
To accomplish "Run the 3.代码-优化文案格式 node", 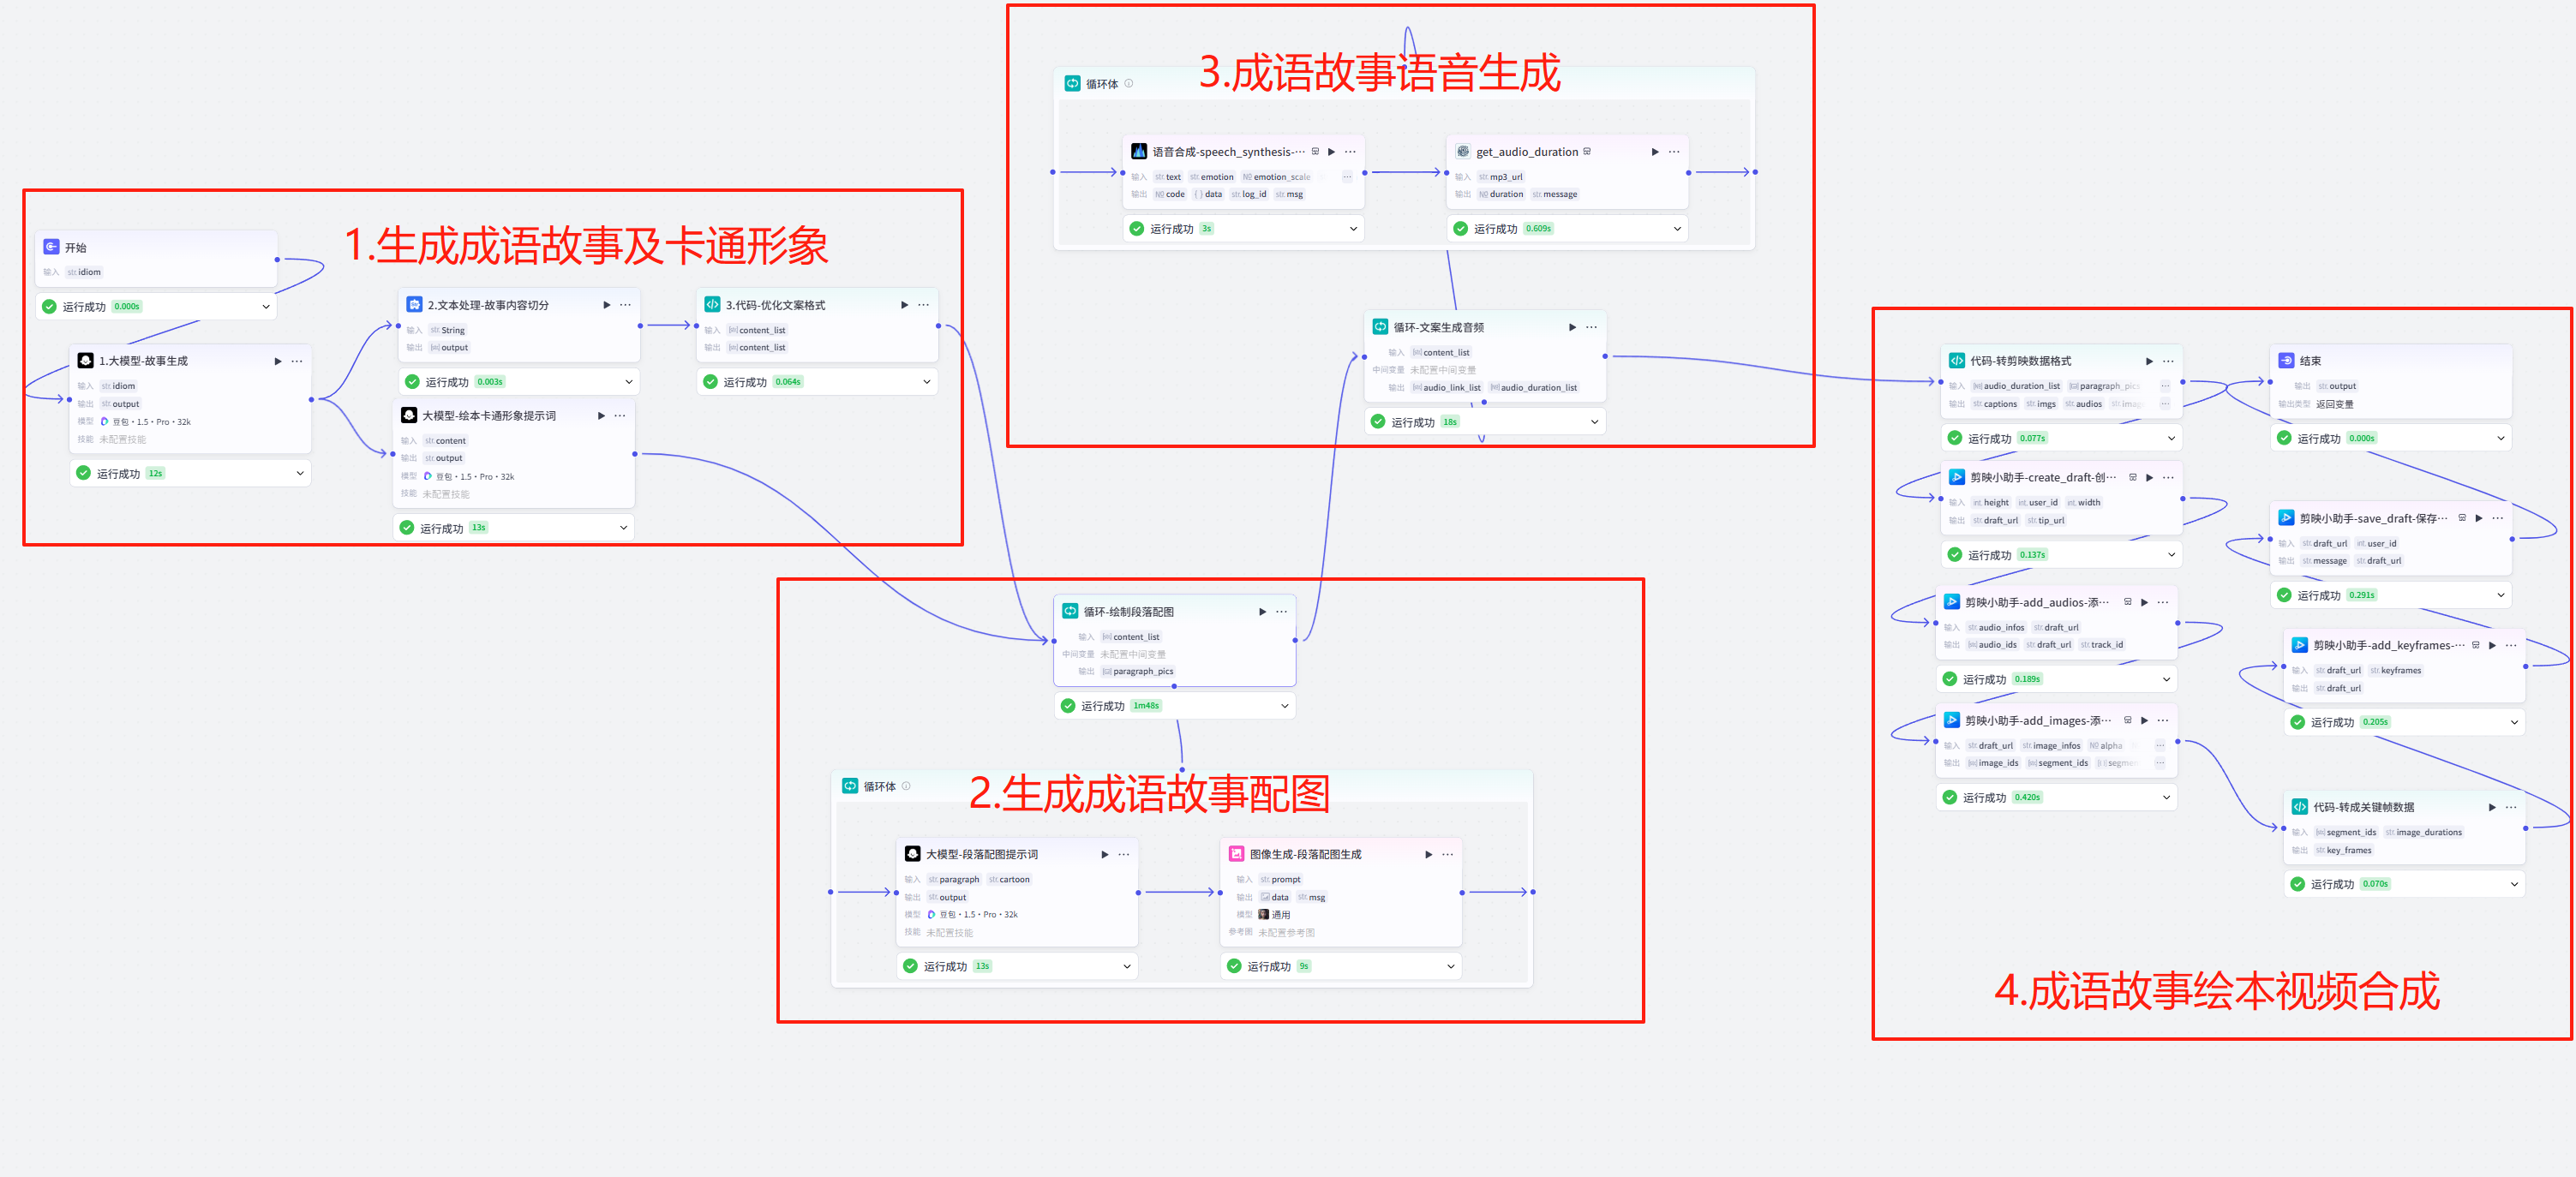I will (x=904, y=305).
